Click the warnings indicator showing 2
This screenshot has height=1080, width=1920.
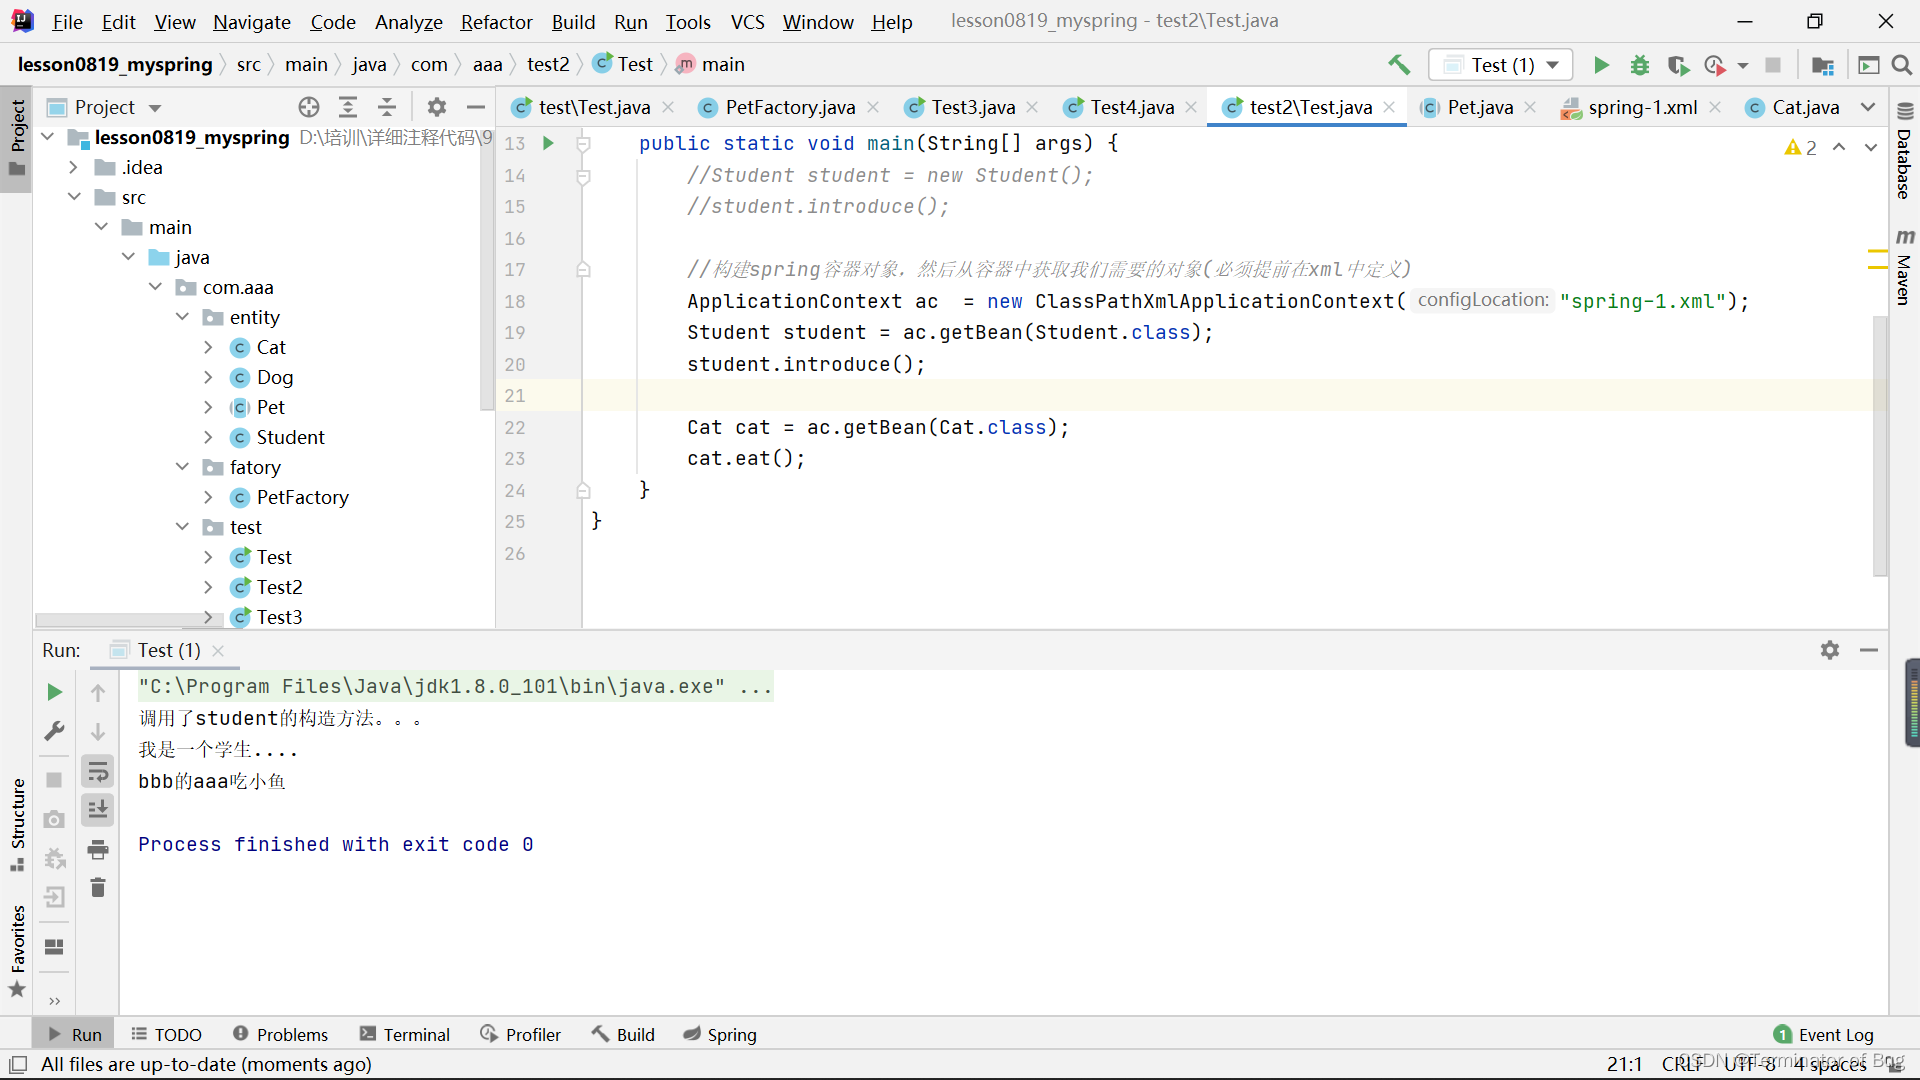[1800, 148]
